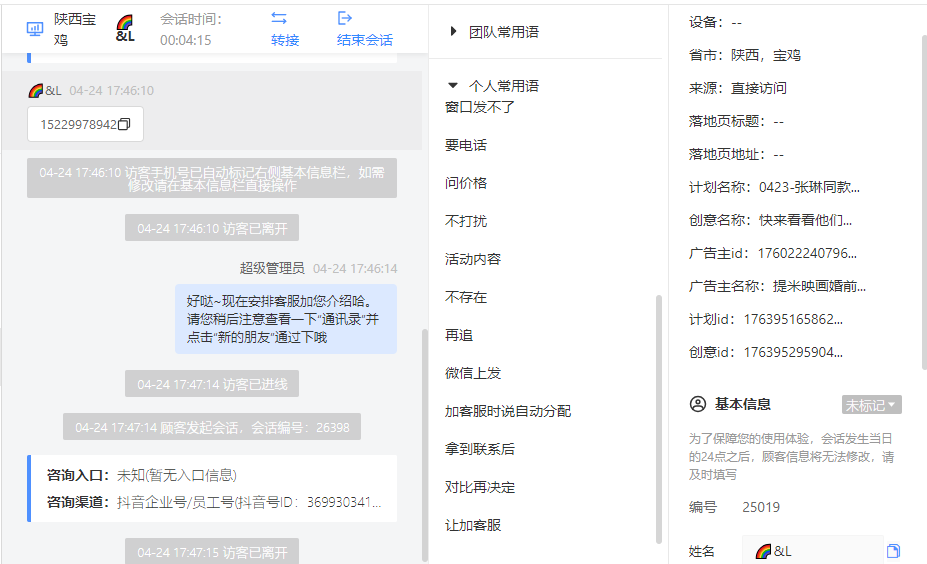The image size is (927, 564).
Task: Click the chat history scrollbar
Action: tap(424, 445)
